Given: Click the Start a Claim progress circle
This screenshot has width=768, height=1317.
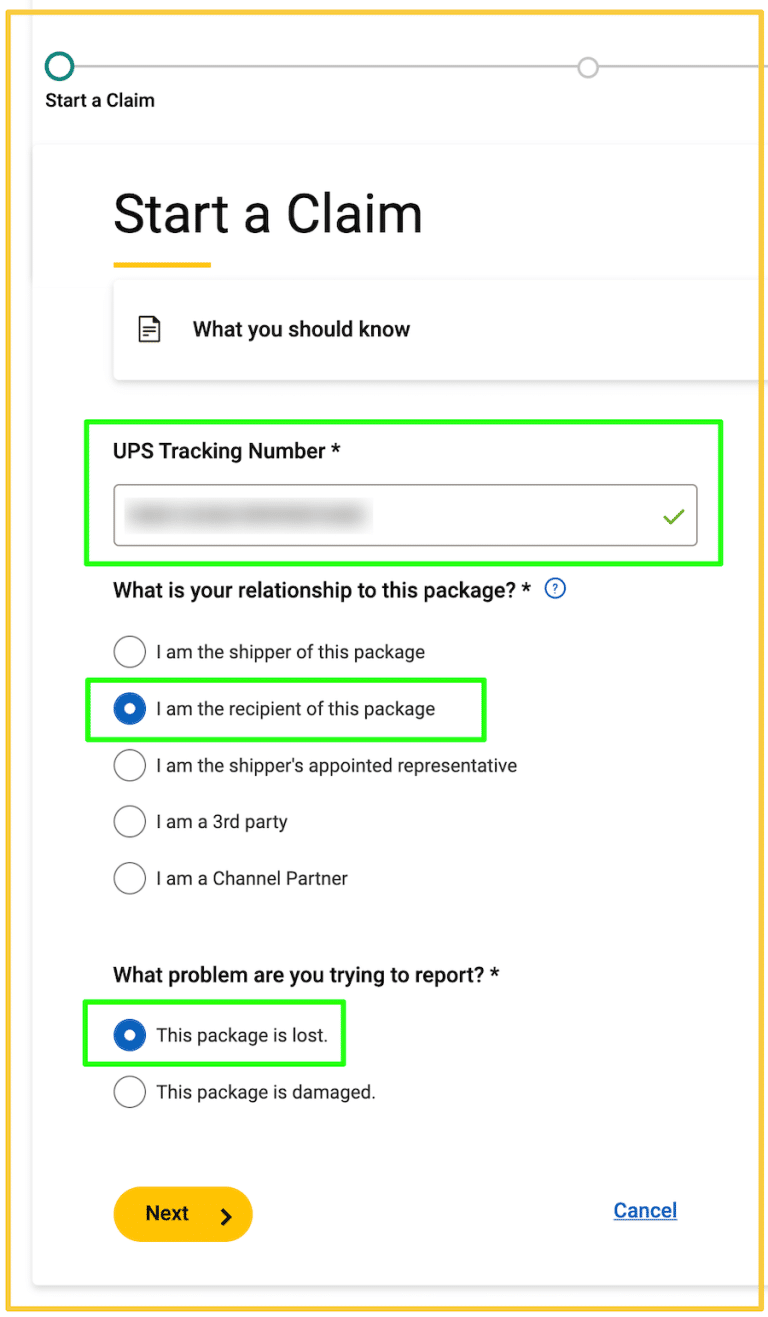Looking at the screenshot, I should click(x=59, y=66).
